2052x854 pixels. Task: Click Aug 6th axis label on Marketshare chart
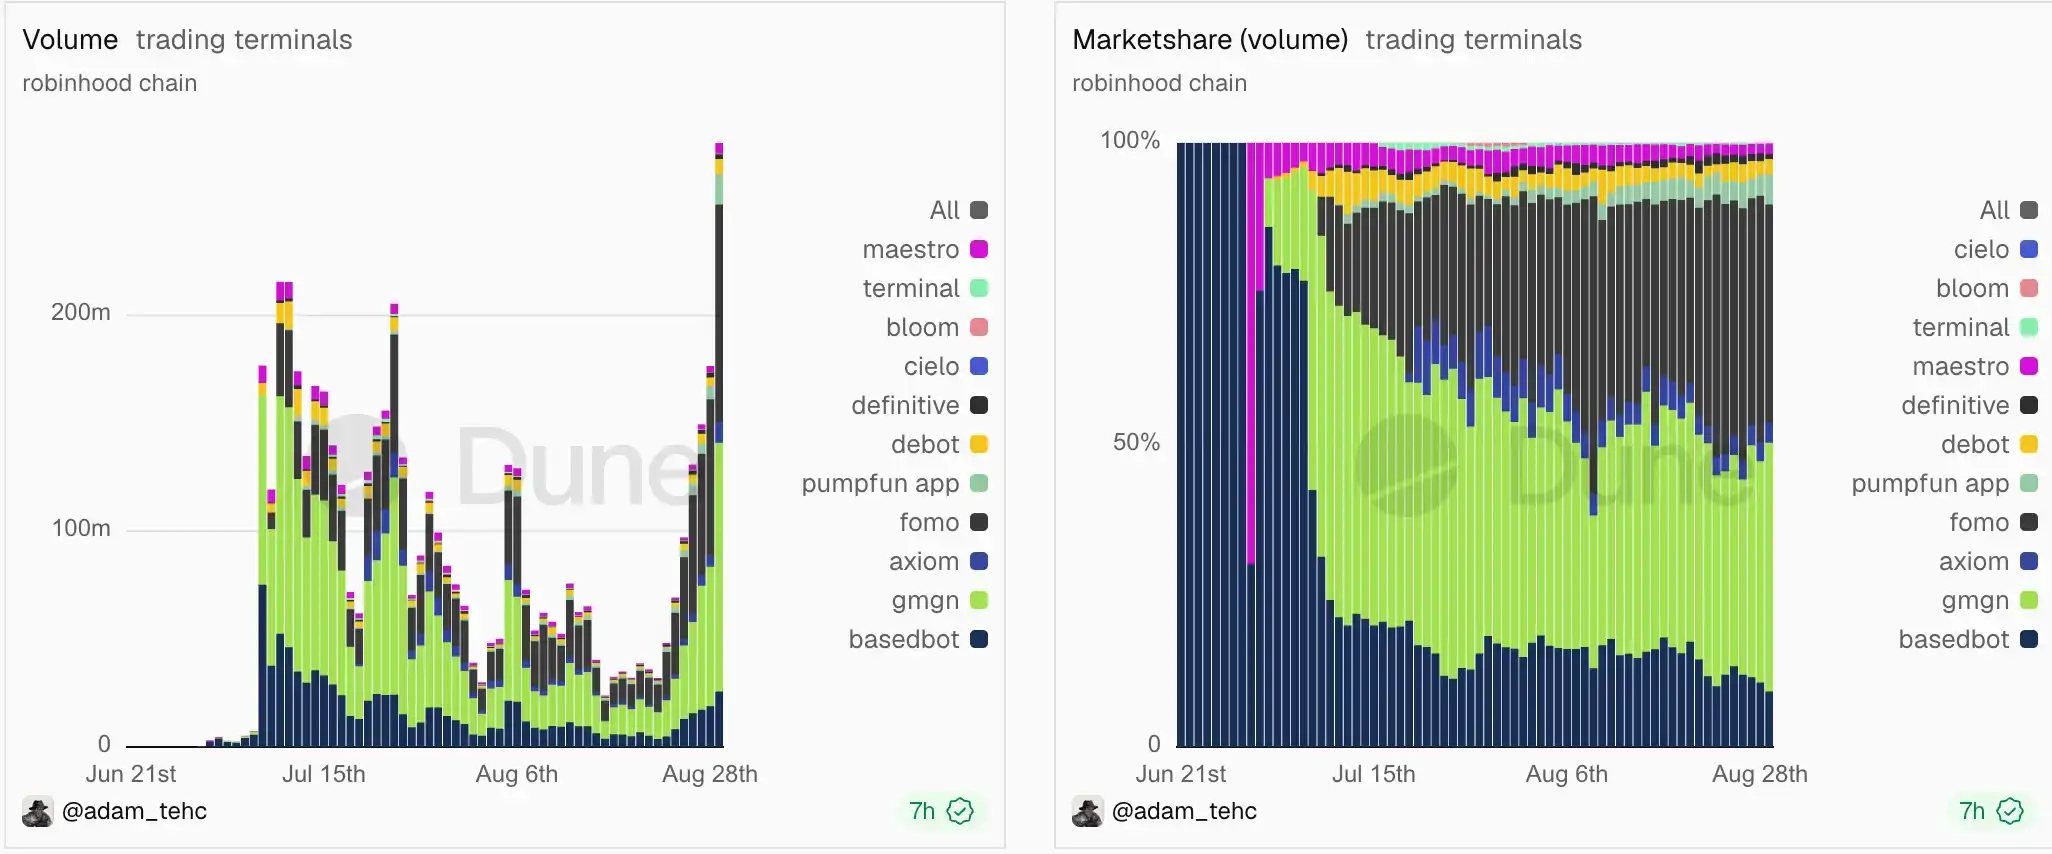click(x=1567, y=774)
